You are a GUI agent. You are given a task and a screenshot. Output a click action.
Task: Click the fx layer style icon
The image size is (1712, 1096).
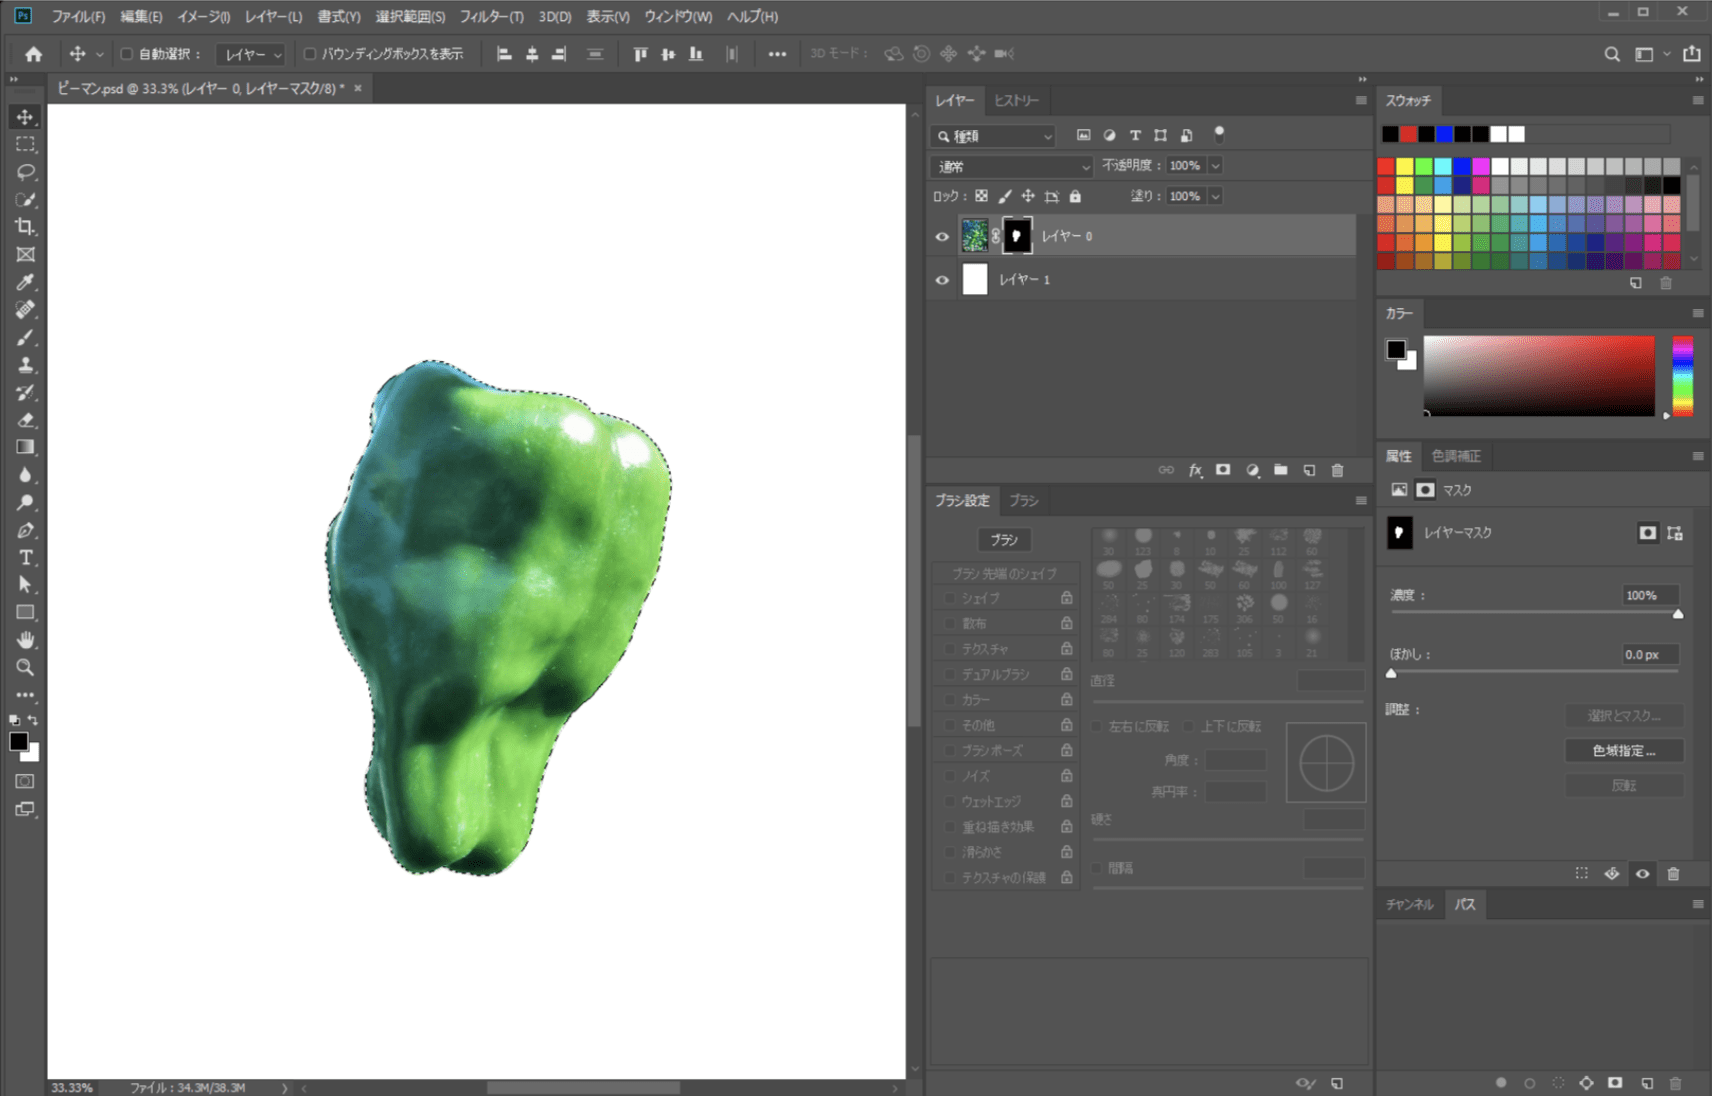1195,470
